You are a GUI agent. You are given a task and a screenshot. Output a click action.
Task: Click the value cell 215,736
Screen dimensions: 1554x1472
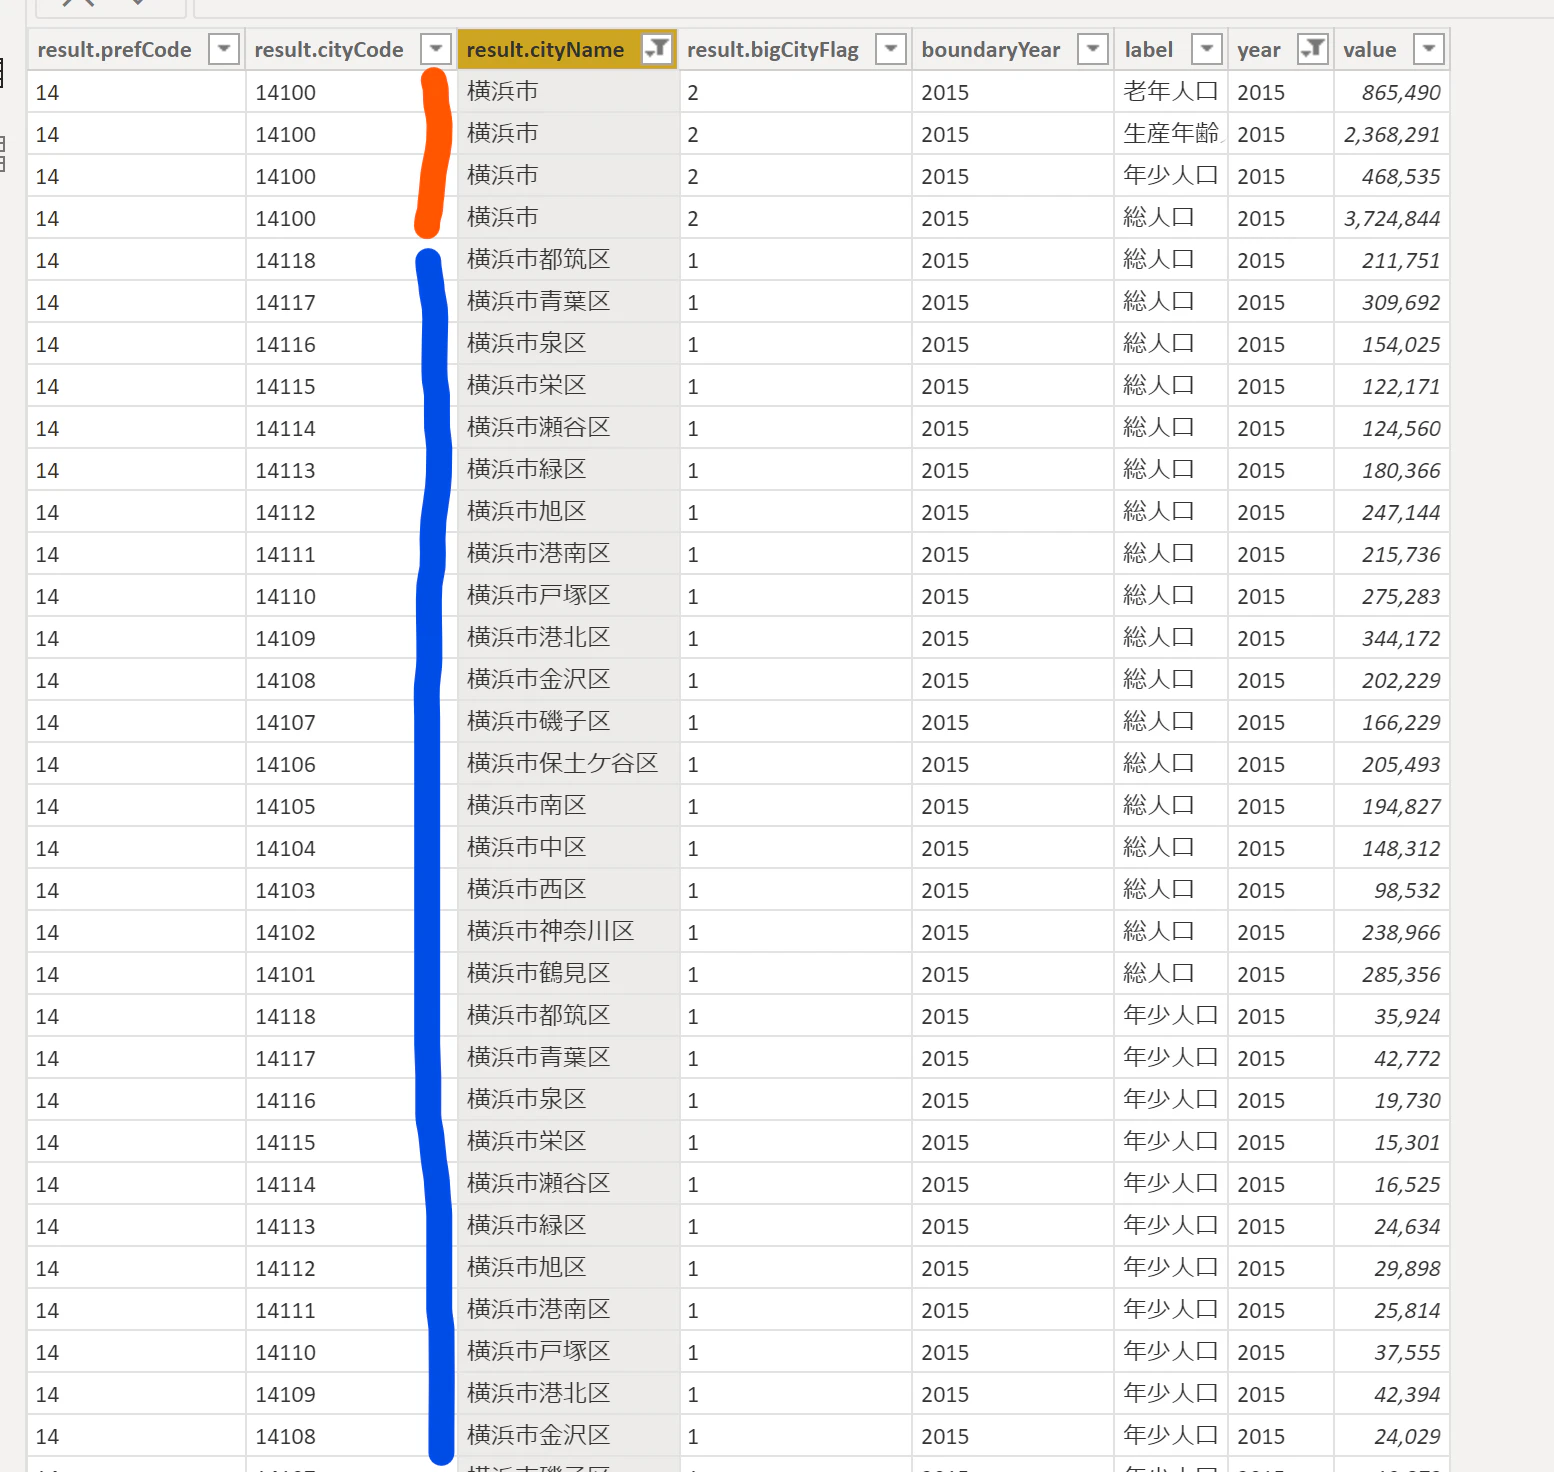pos(1391,554)
